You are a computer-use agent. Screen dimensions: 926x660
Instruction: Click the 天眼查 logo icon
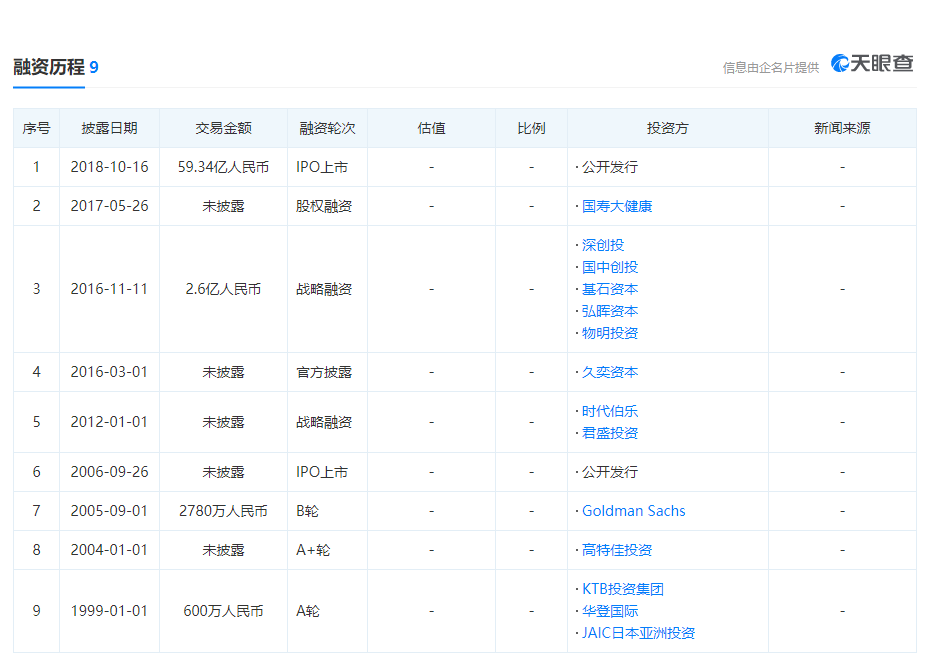click(872, 63)
